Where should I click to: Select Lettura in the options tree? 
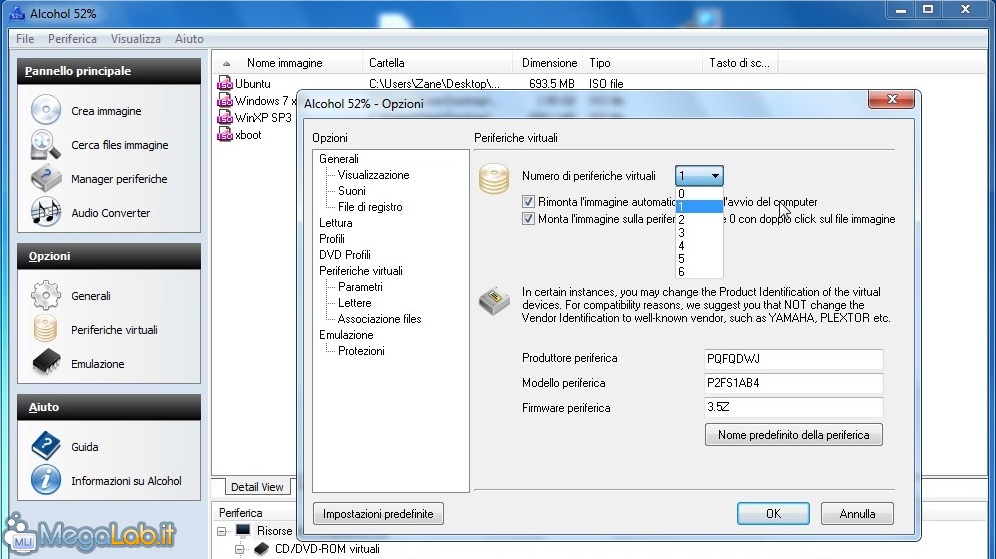335,223
